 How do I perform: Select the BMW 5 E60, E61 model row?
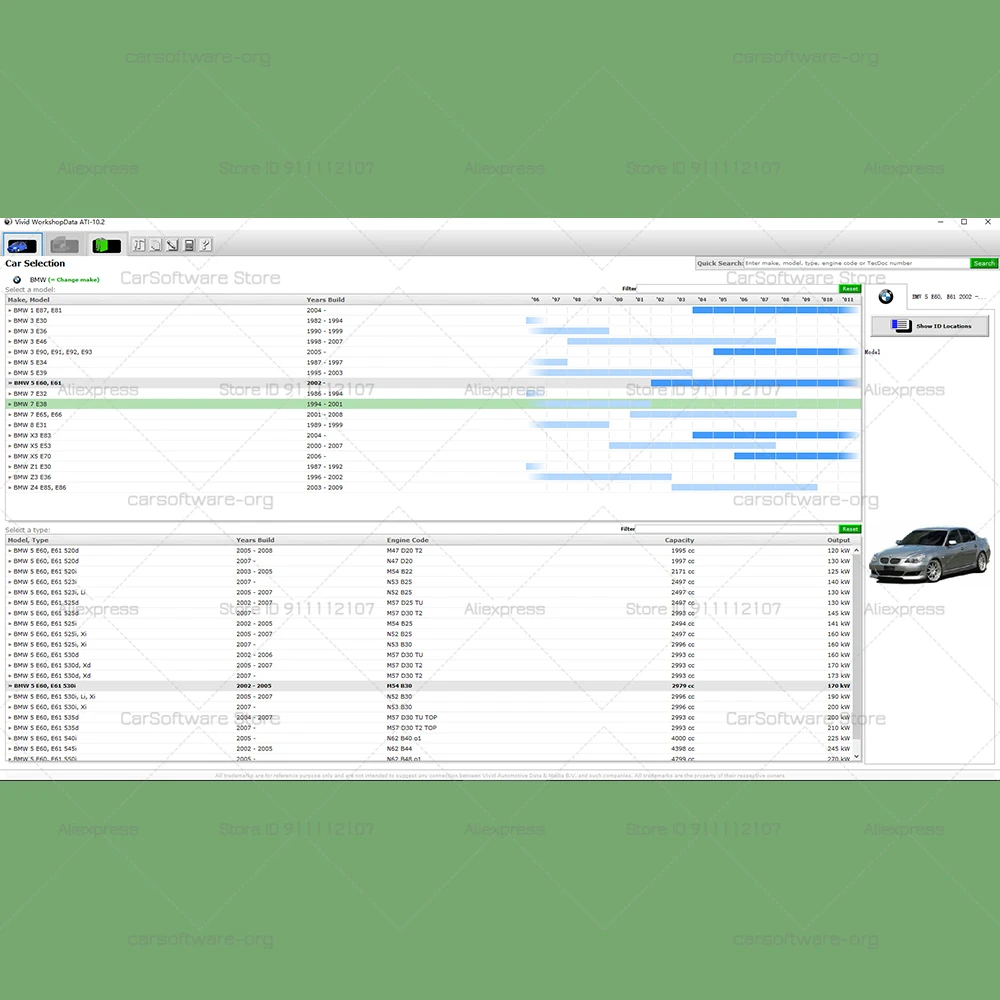pyautogui.click(x=433, y=383)
